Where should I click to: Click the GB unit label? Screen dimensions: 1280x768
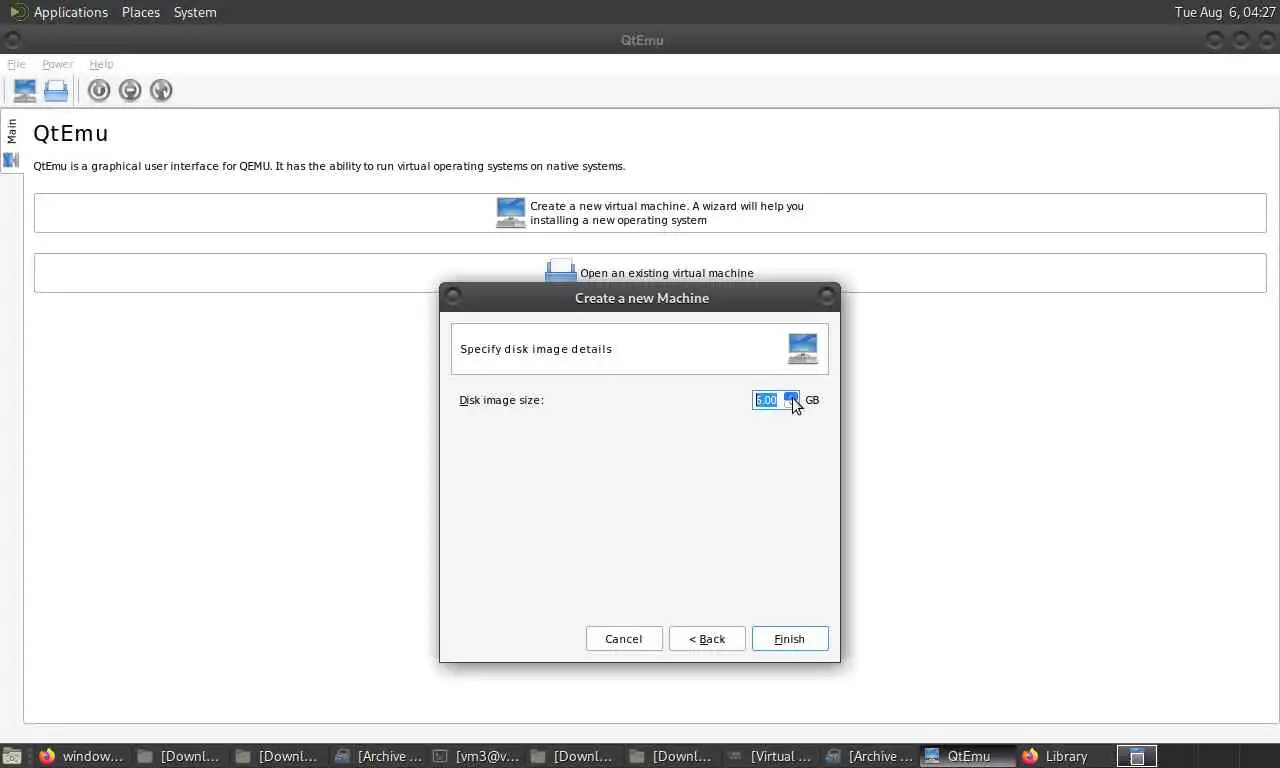[x=812, y=400]
